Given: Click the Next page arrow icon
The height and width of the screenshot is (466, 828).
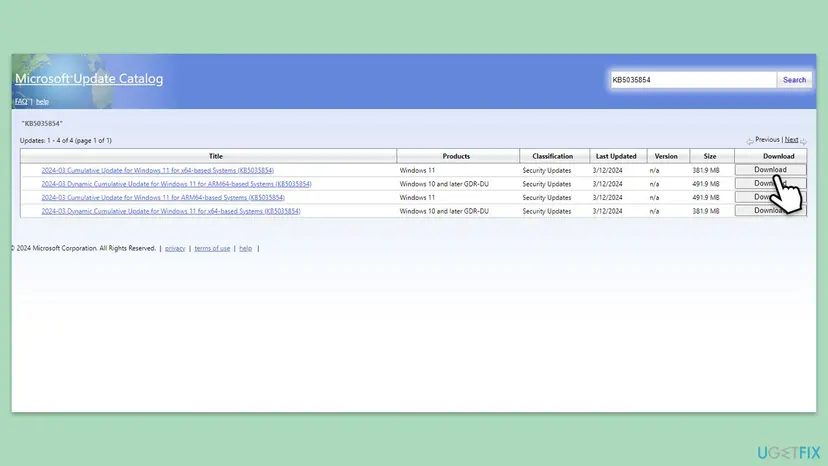Looking at the screenshot, I should [x=803, y=141].
